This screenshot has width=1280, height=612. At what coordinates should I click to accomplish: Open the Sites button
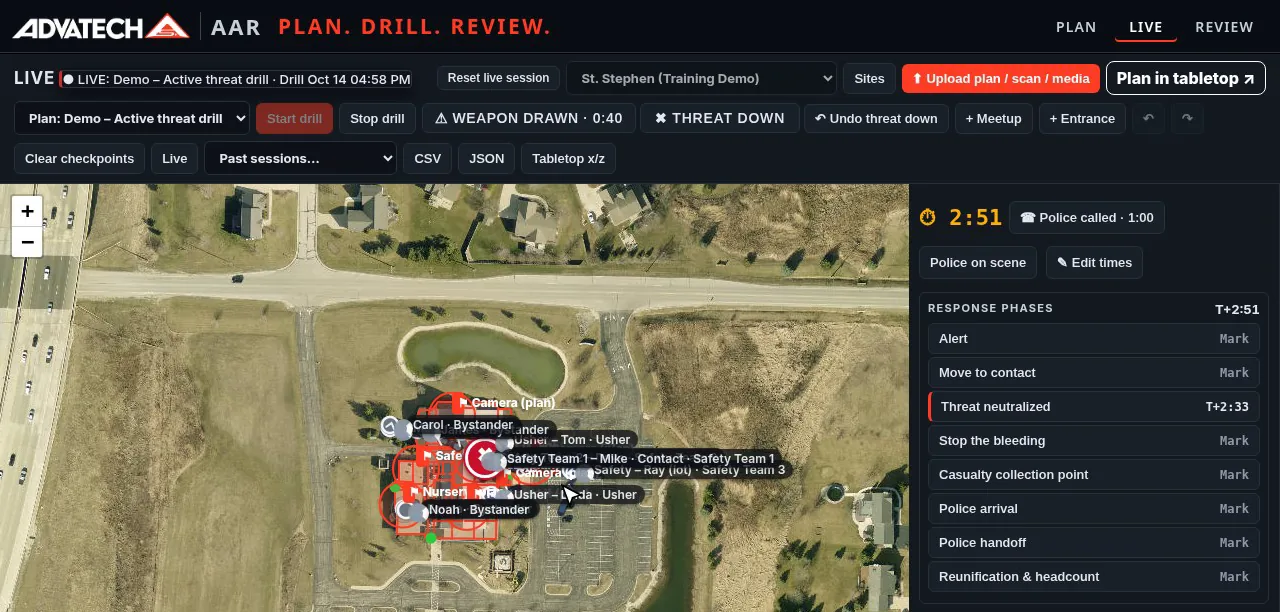(869, 78)
